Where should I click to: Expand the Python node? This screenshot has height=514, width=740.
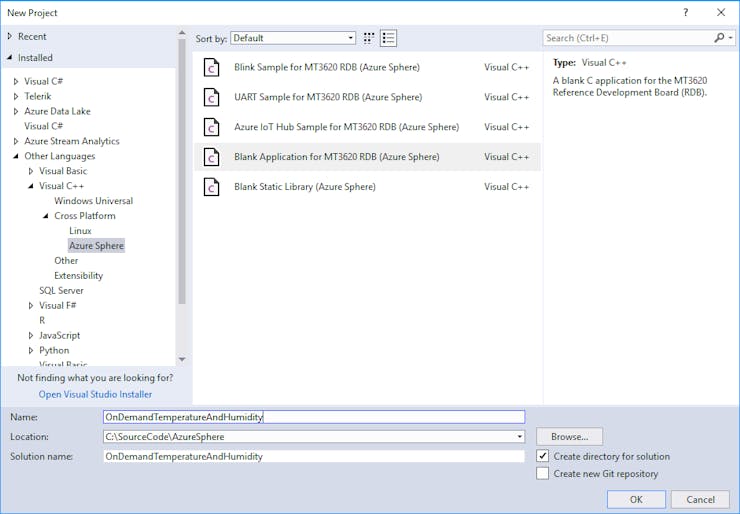[31, 350]
